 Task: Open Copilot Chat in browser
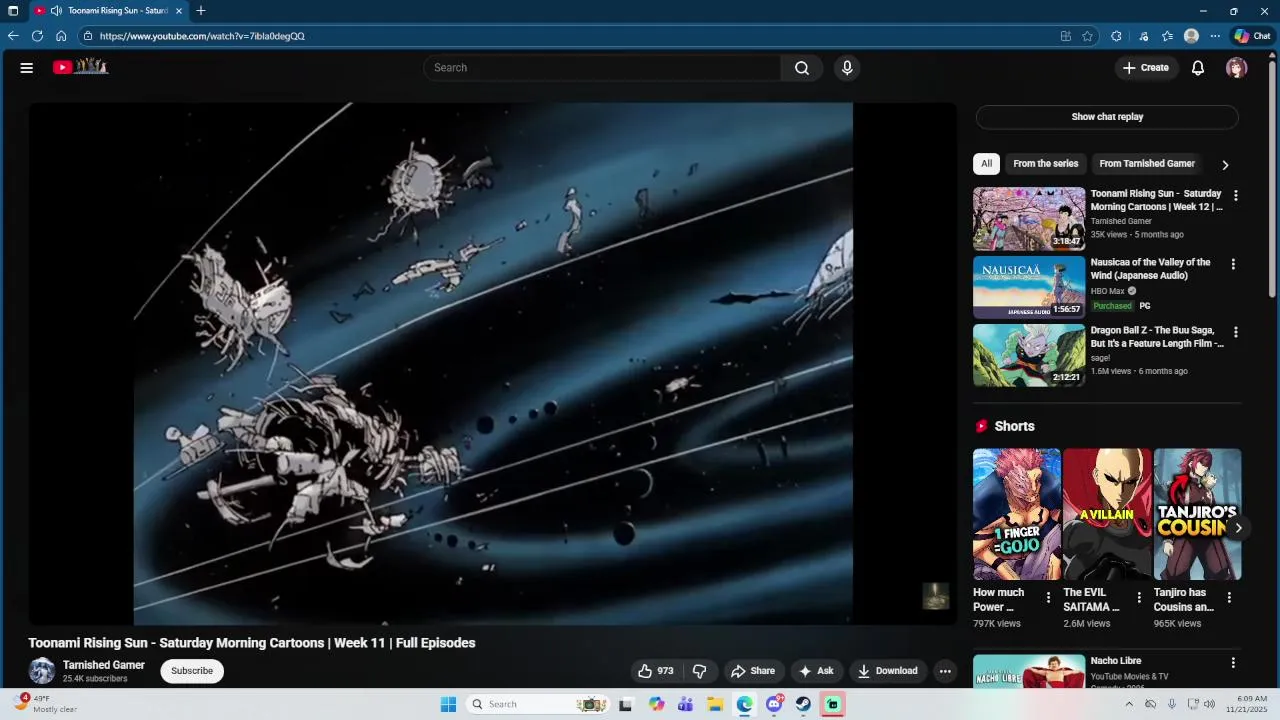click(x=1252, y=36)
